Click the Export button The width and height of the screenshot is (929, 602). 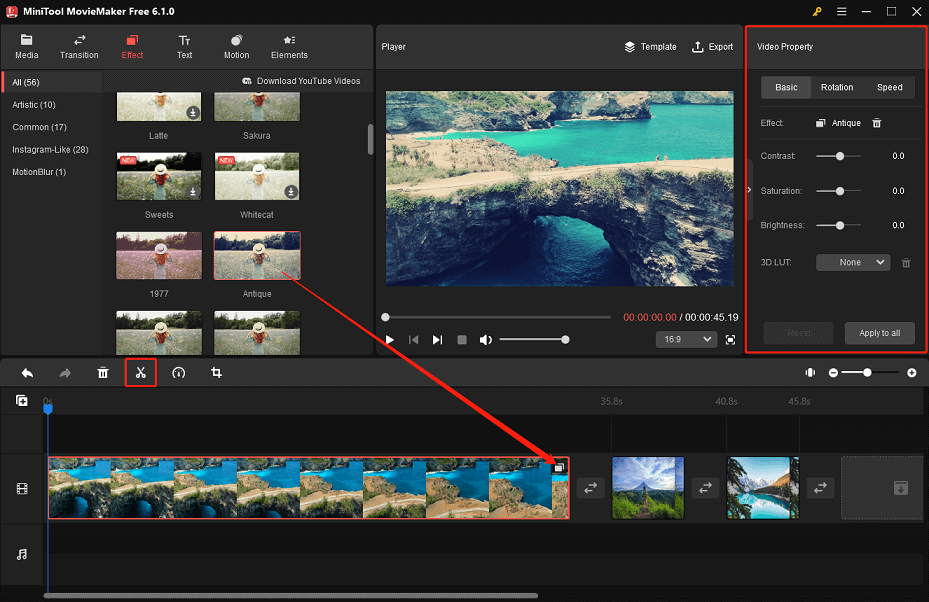[x=712, y=47]
